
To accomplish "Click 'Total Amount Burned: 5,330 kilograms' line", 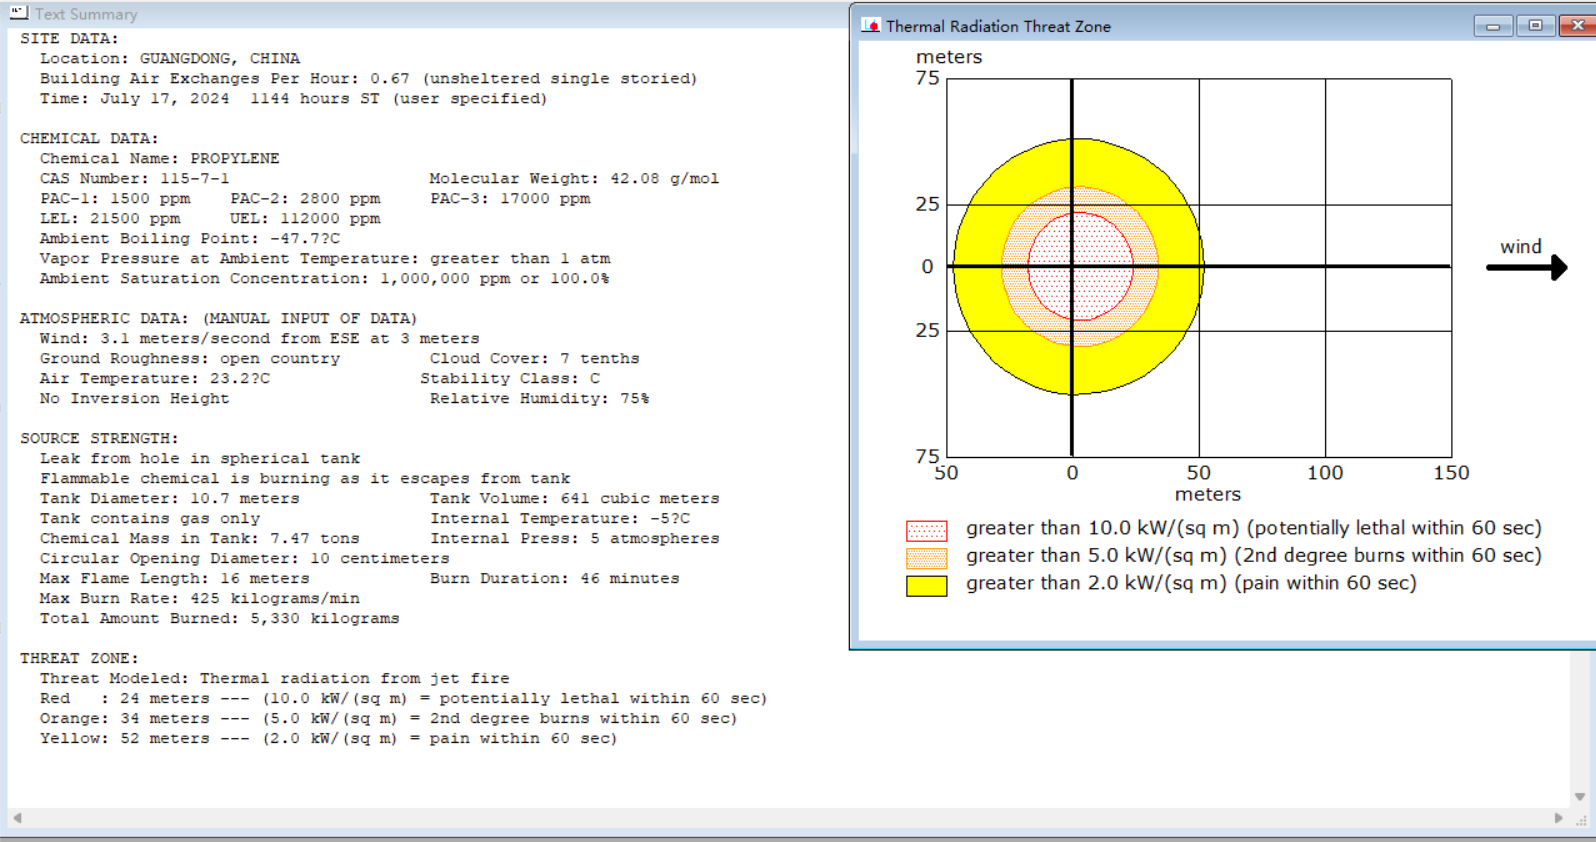I will pos(220,618).
